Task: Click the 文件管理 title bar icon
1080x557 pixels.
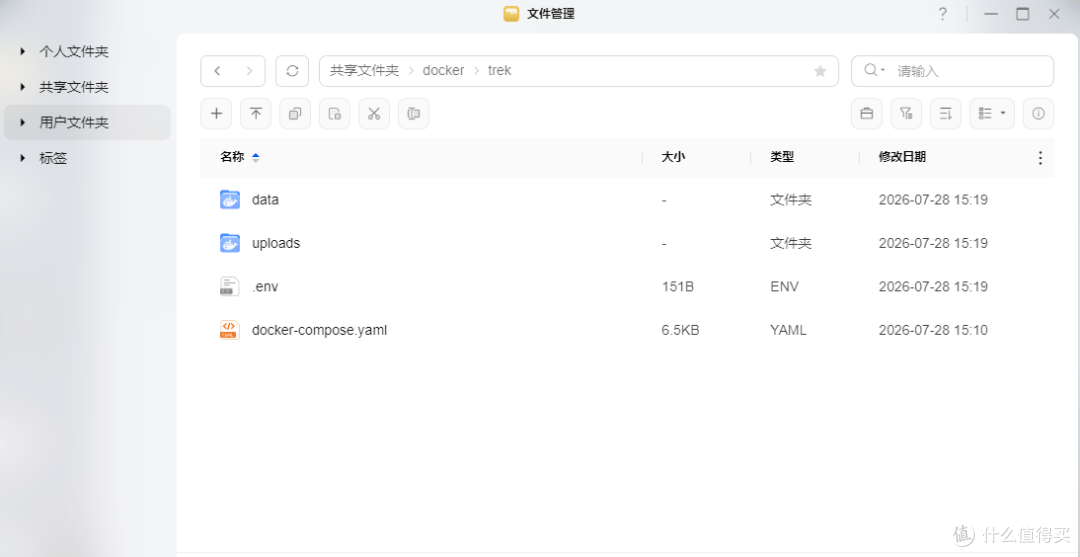Action: pyautogui.click(x=511, y=14)
